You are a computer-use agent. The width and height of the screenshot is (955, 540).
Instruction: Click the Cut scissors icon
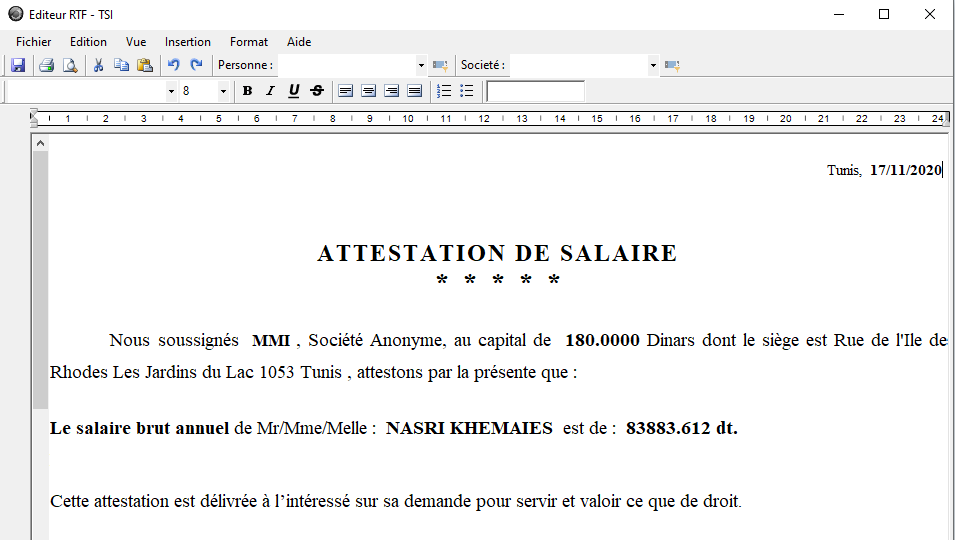[98, 65]
